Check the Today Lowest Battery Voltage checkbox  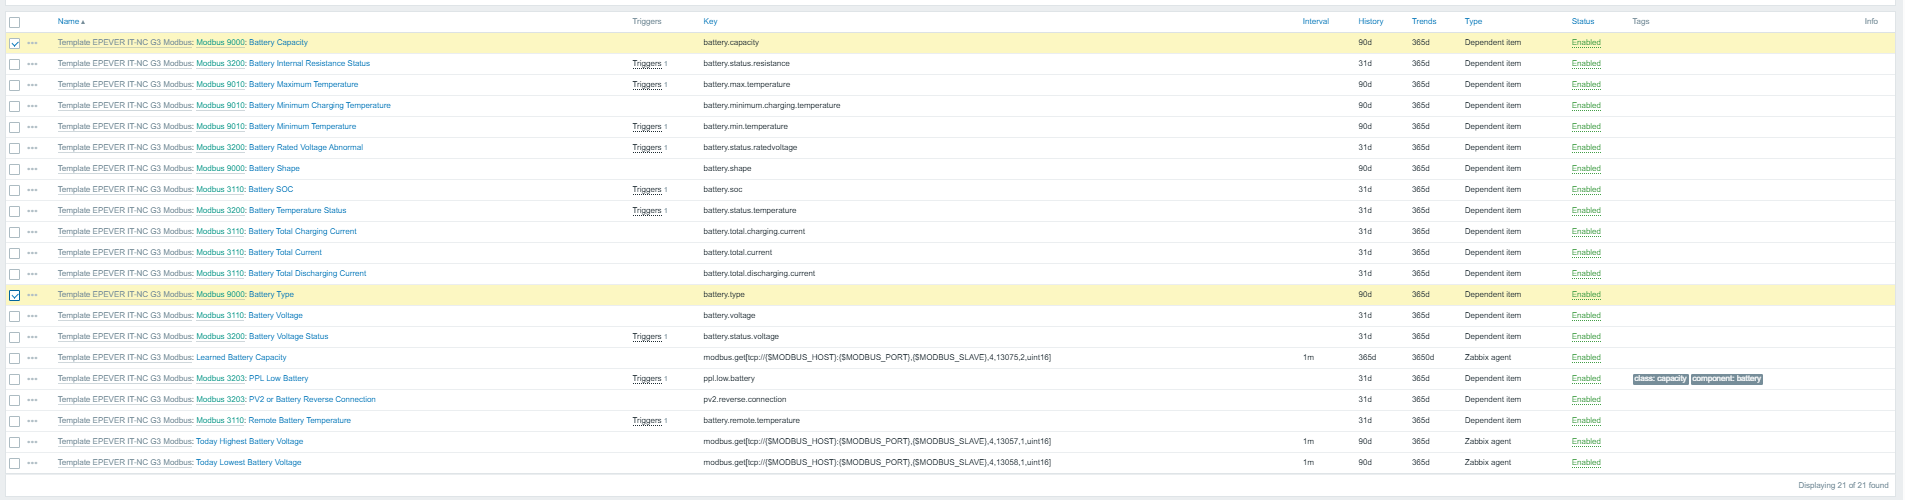click(x=14, y=463)
